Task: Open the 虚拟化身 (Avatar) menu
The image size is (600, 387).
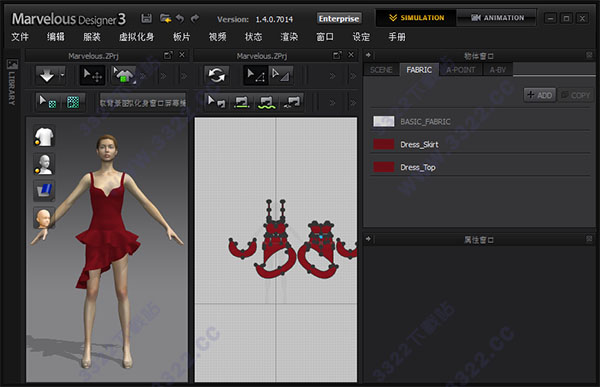Action: [137, 37]
